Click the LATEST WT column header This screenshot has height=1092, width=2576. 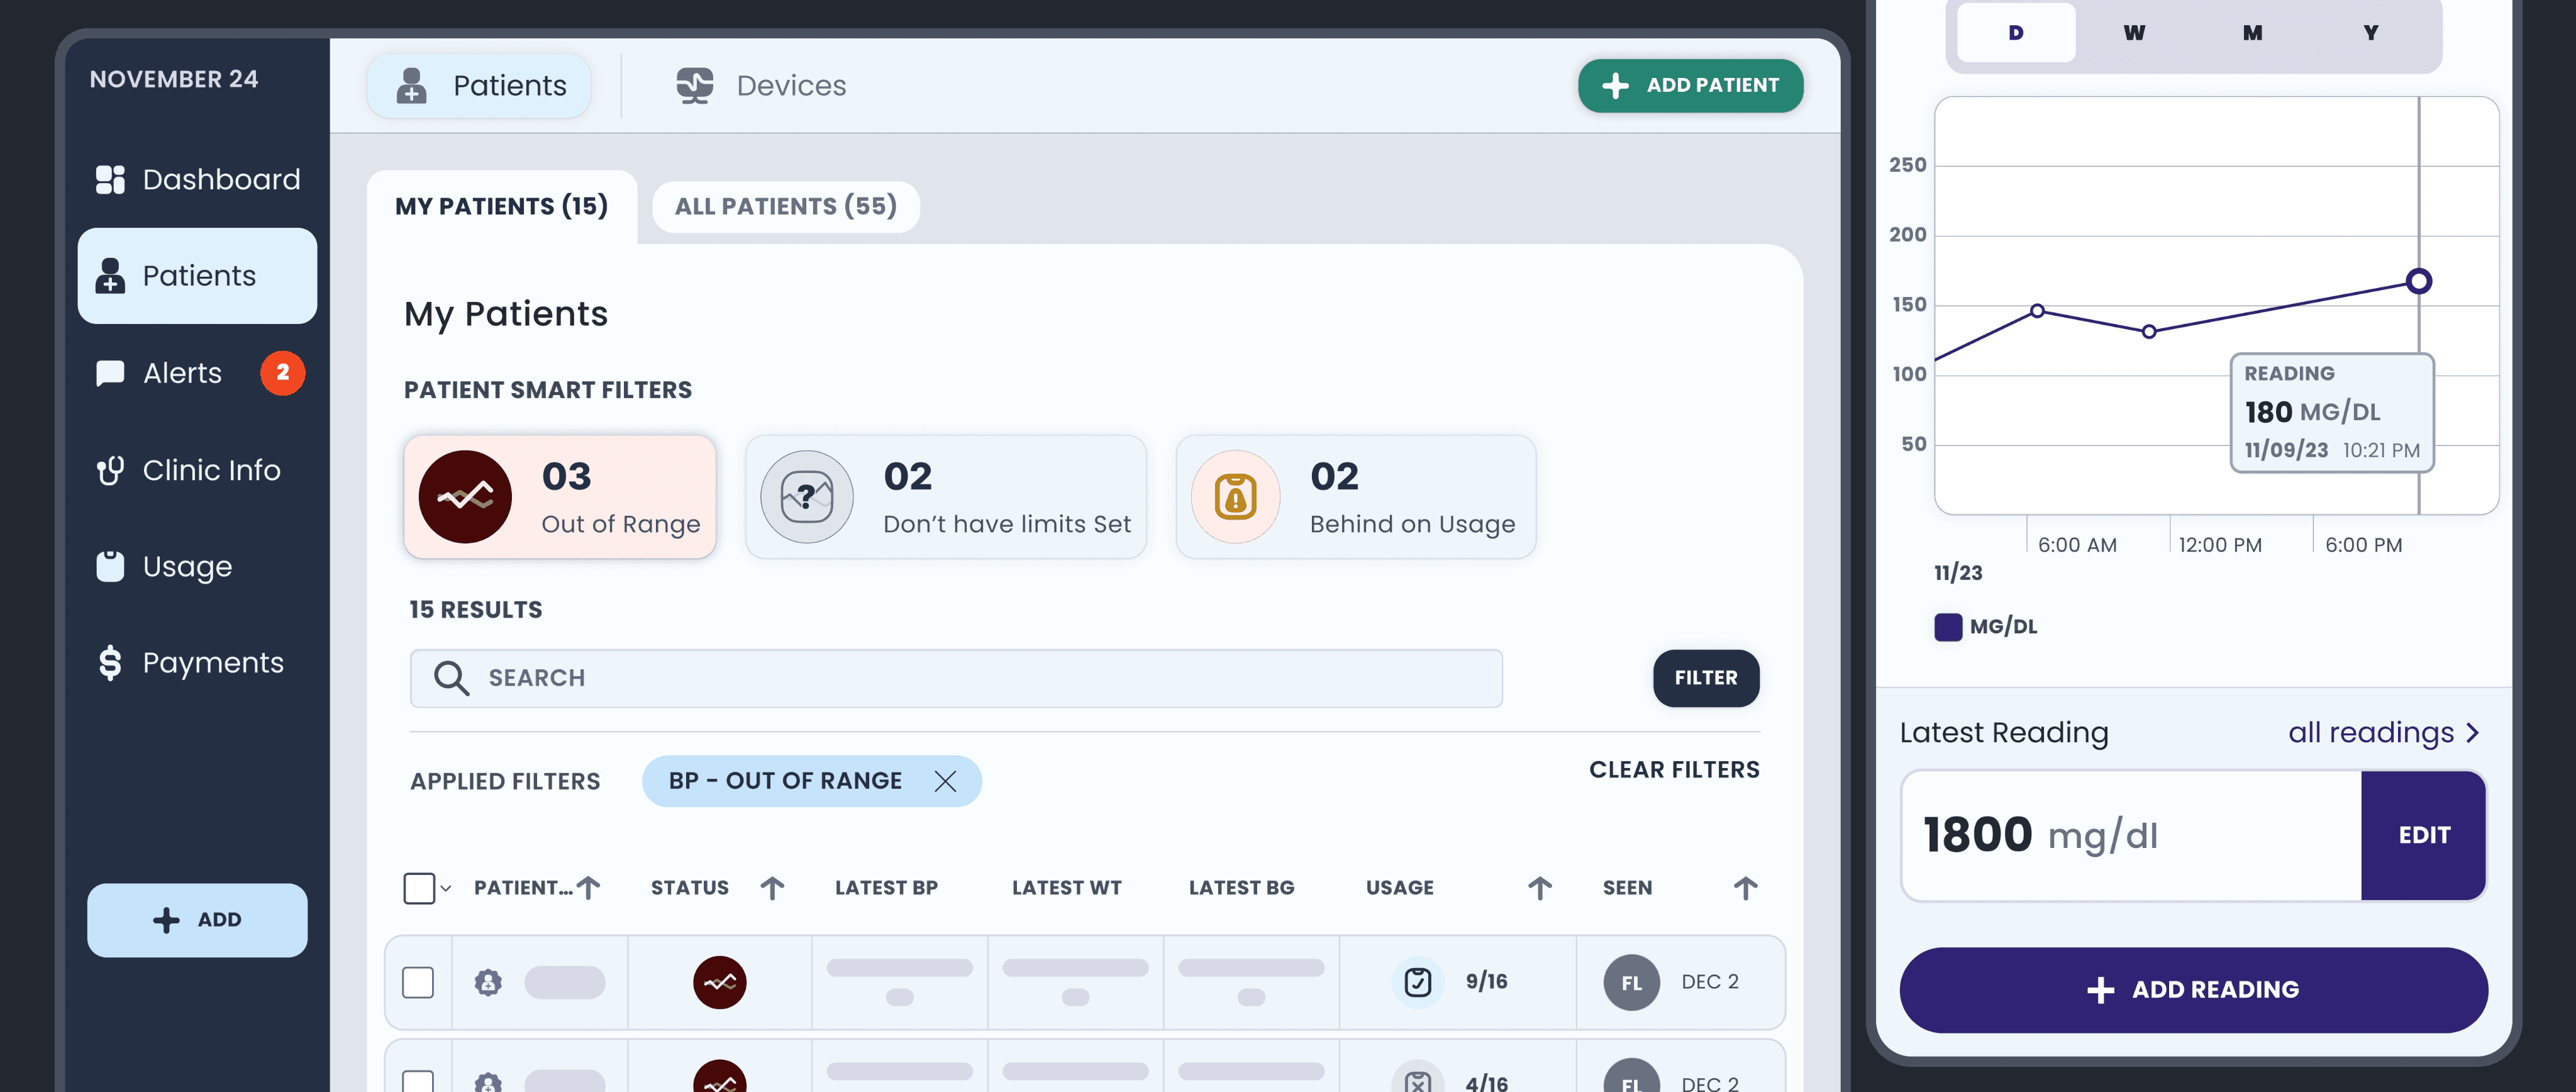pyautogui.click(x=1066, y=888)
